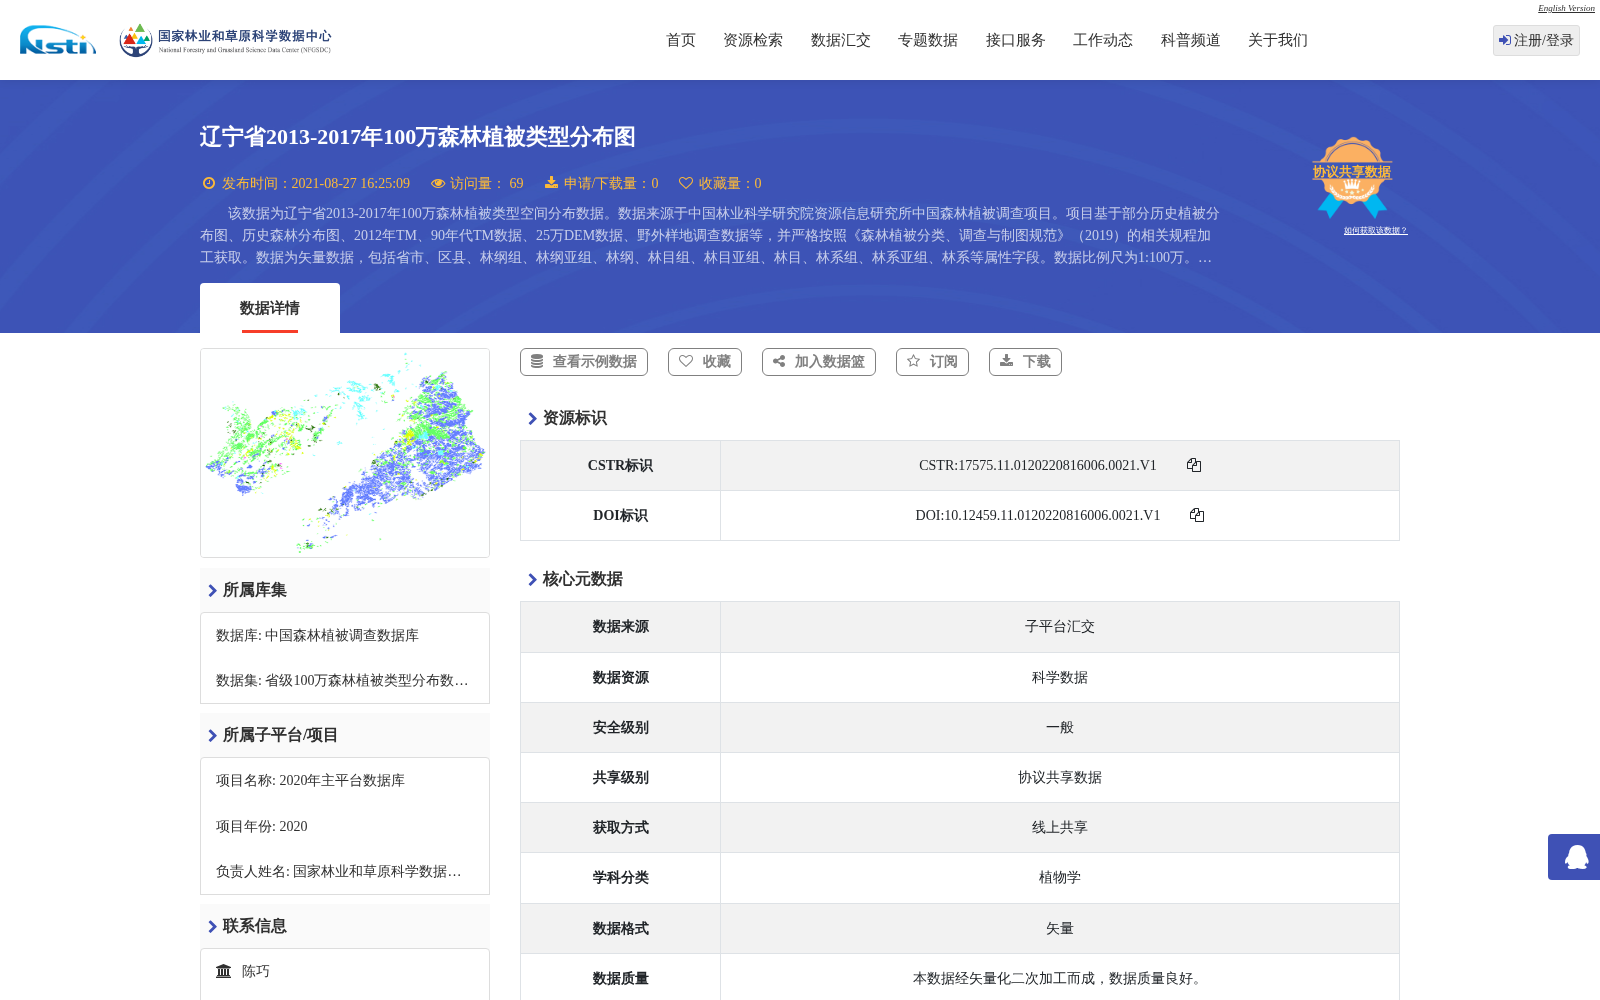Click the download icon beside 申请/下载量
Screen dimensions: 1600x1000
pyautogui.click(x=551, y=183)
